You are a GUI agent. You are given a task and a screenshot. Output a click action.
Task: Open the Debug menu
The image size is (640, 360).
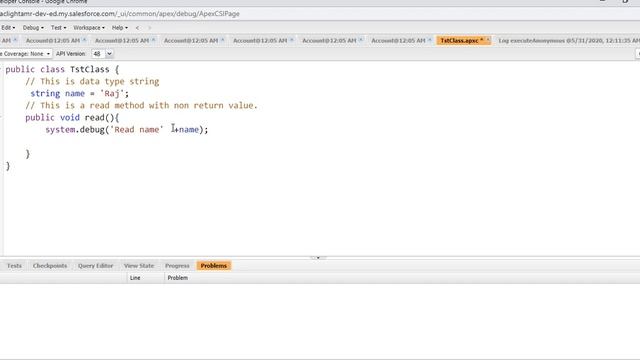pyautogui.click(x=33, y=28)
